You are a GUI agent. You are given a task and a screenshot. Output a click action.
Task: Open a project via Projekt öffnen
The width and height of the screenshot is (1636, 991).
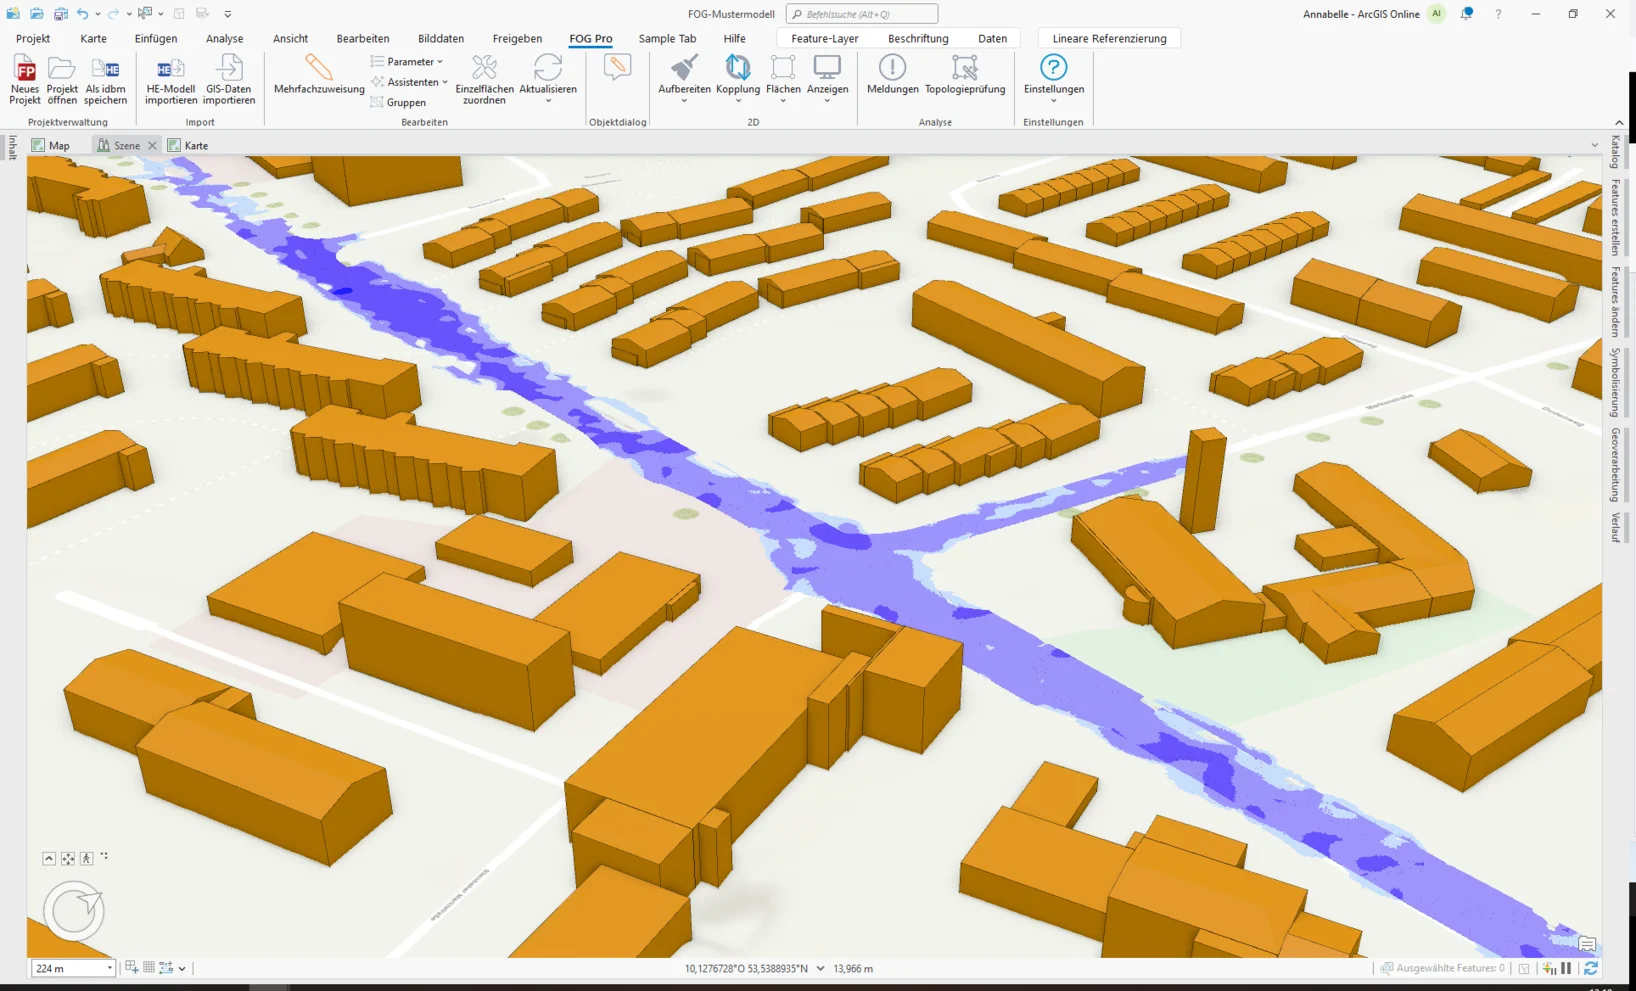coord(62,79)
